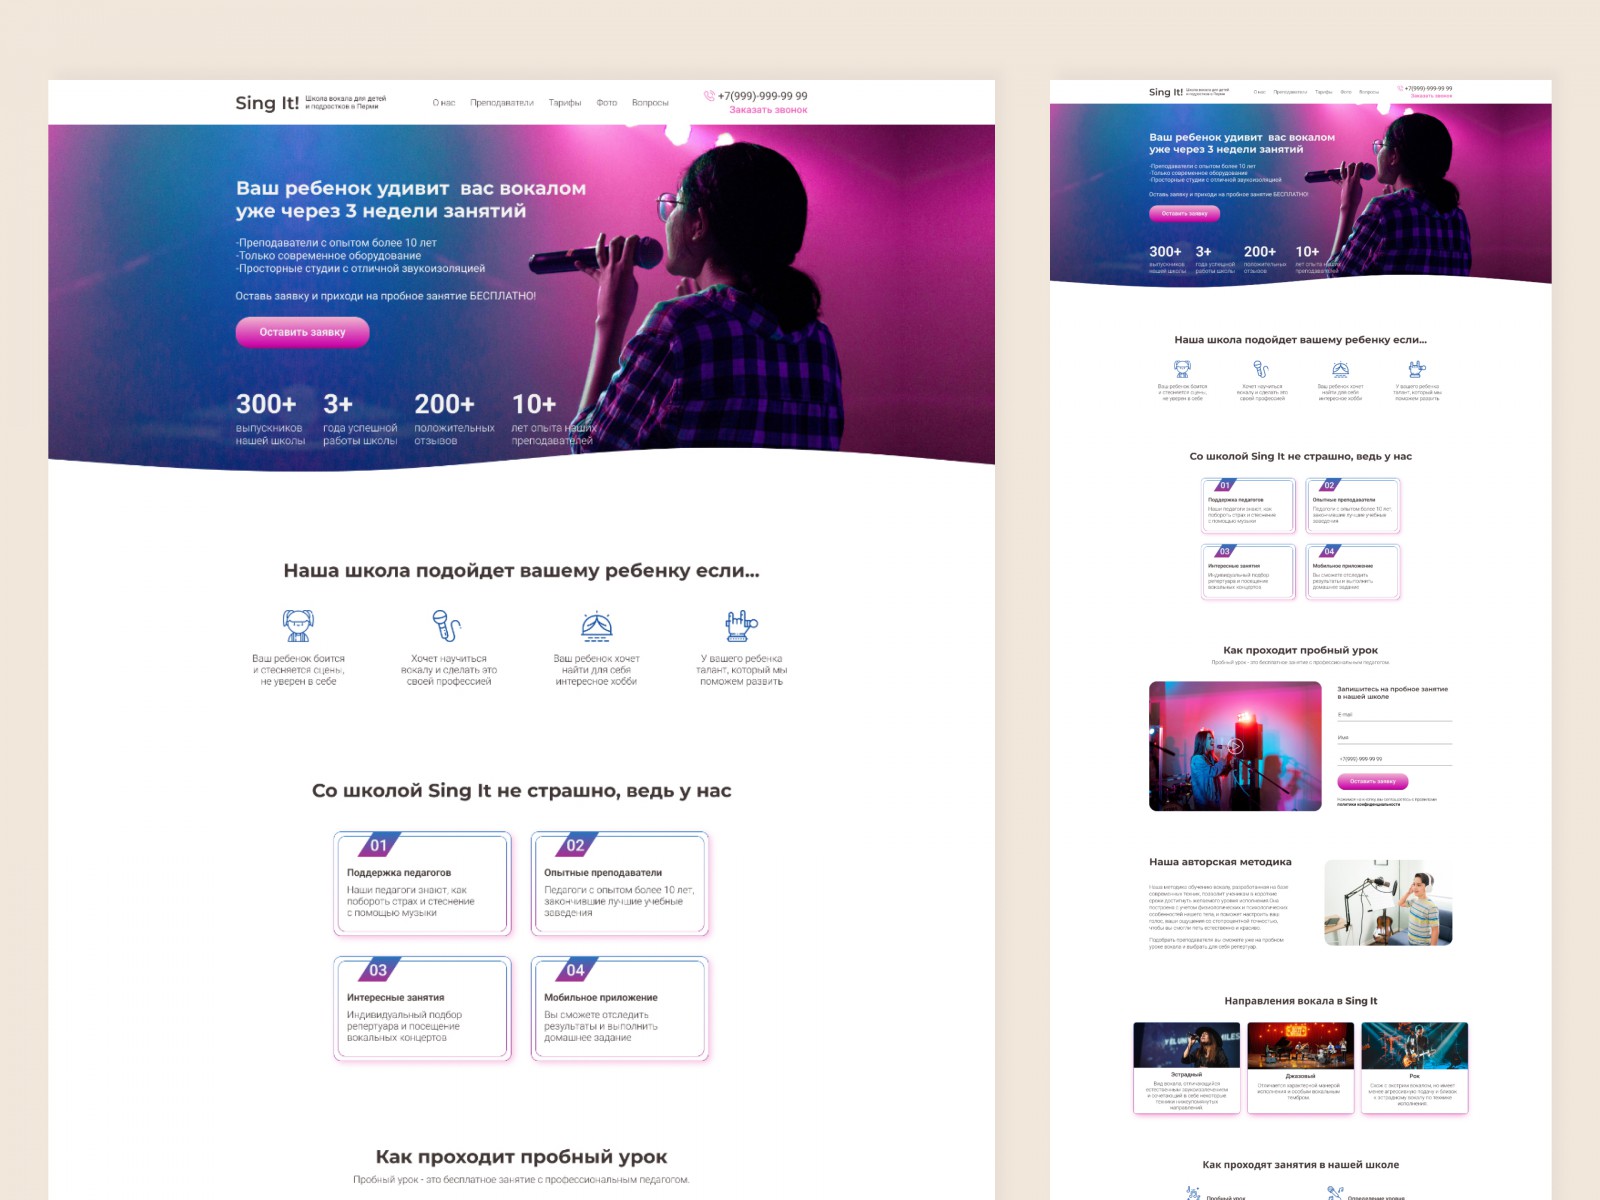Click the phone handset icon in left mockup header
1600x1200 pixels.
(709, 96)
